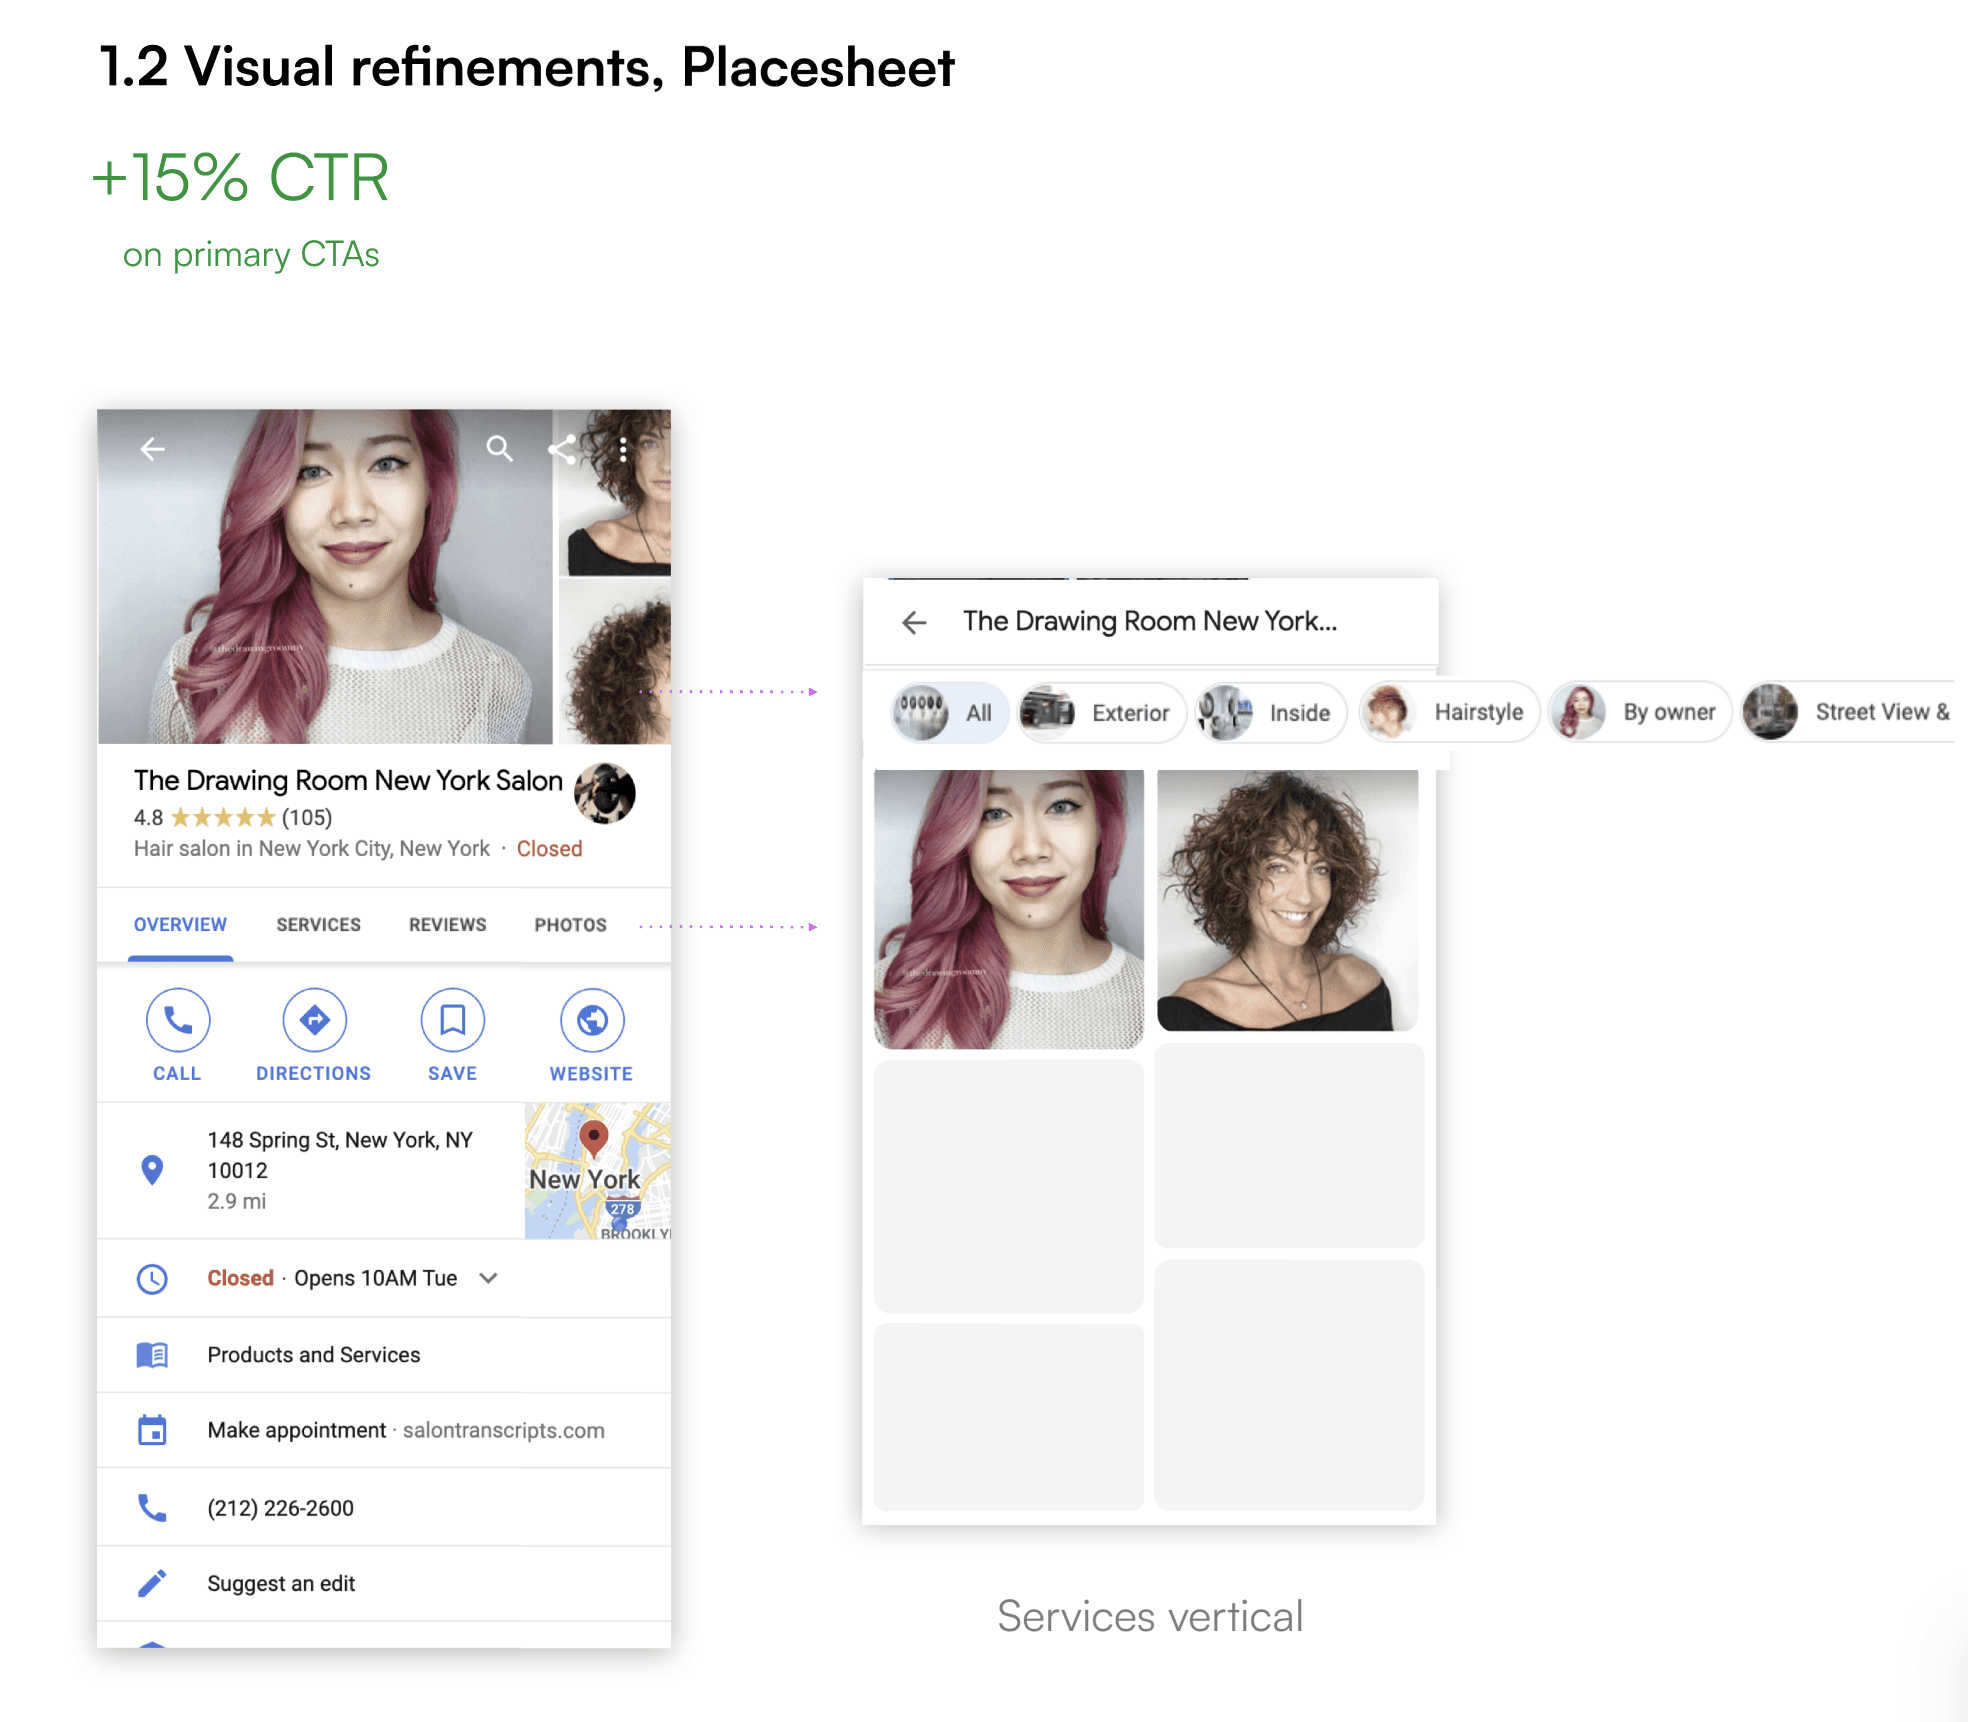Viewport: 1968px width, 1722px height.
Task: Click Suggest an edit
Action: click(281, 1584)
